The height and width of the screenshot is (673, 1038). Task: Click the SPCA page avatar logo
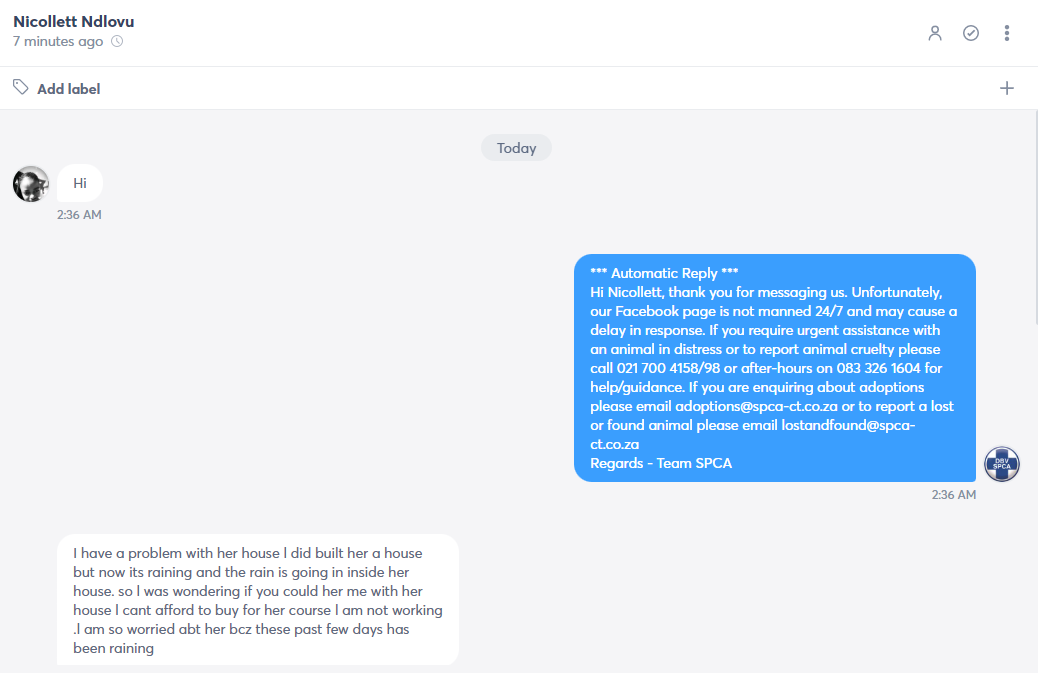(x=1002, y=464)
